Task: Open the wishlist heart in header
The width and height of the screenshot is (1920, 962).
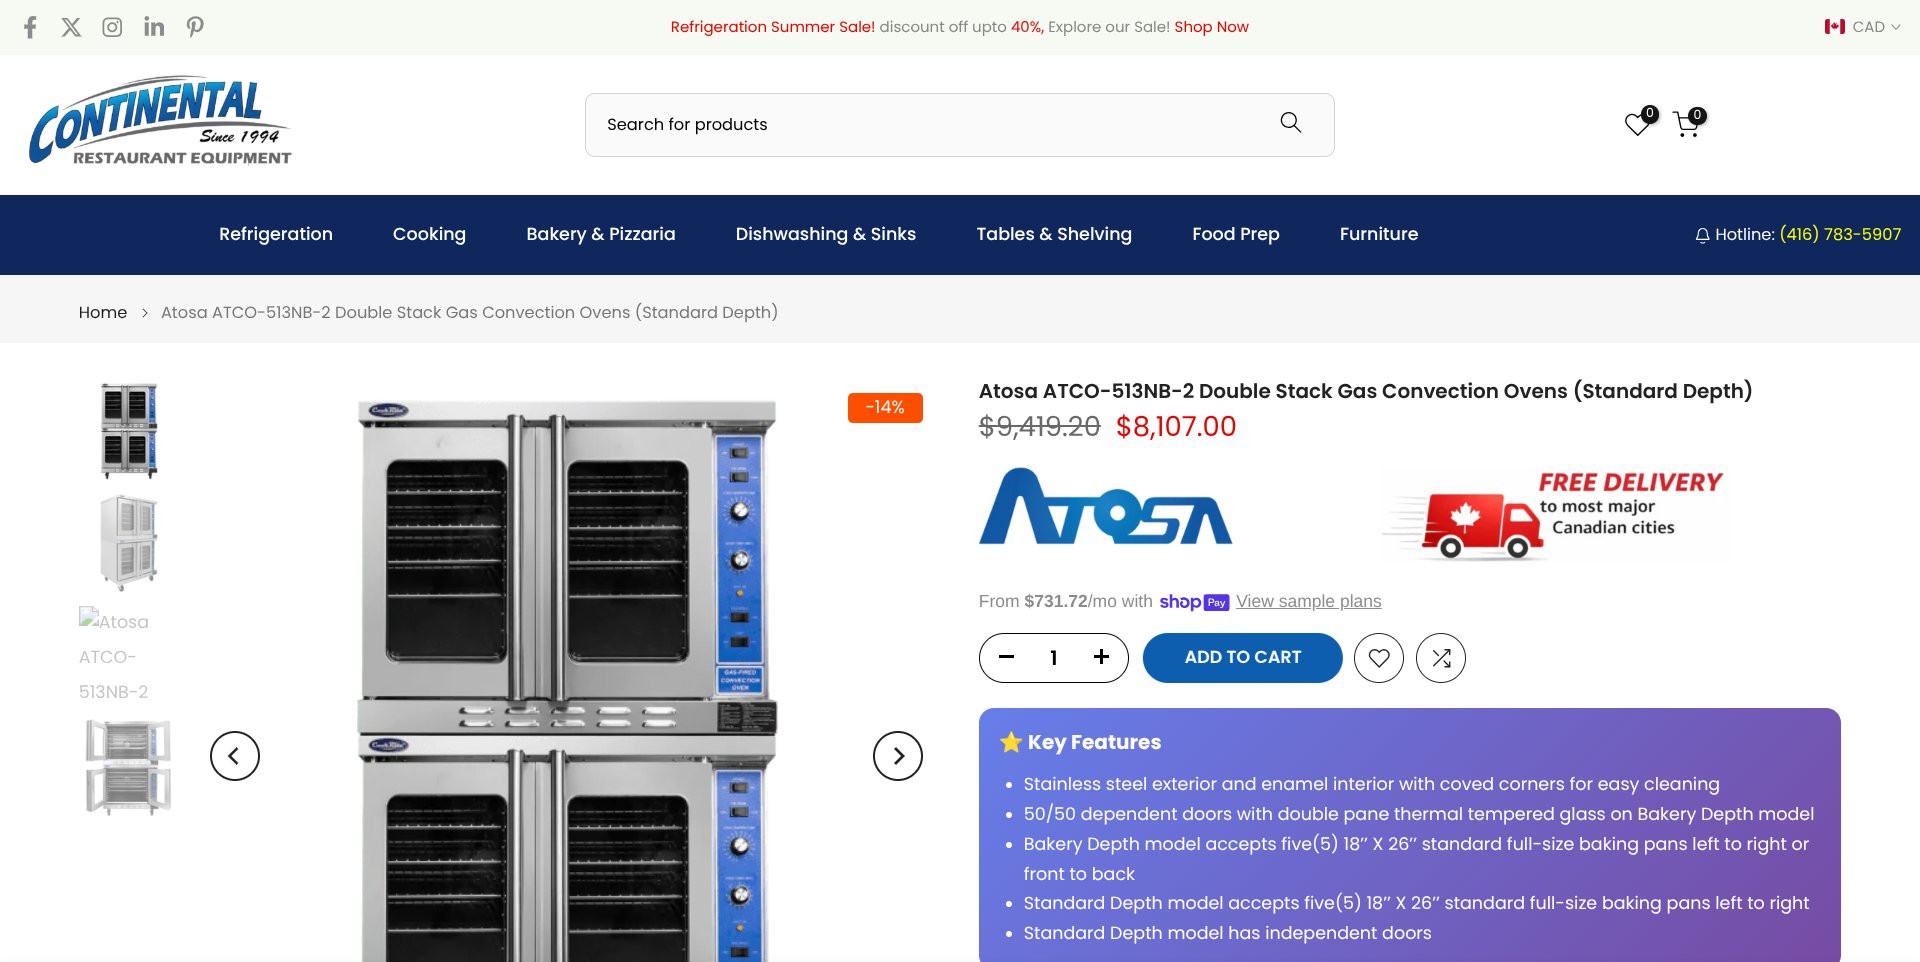Action: (x=1638, y=124)
